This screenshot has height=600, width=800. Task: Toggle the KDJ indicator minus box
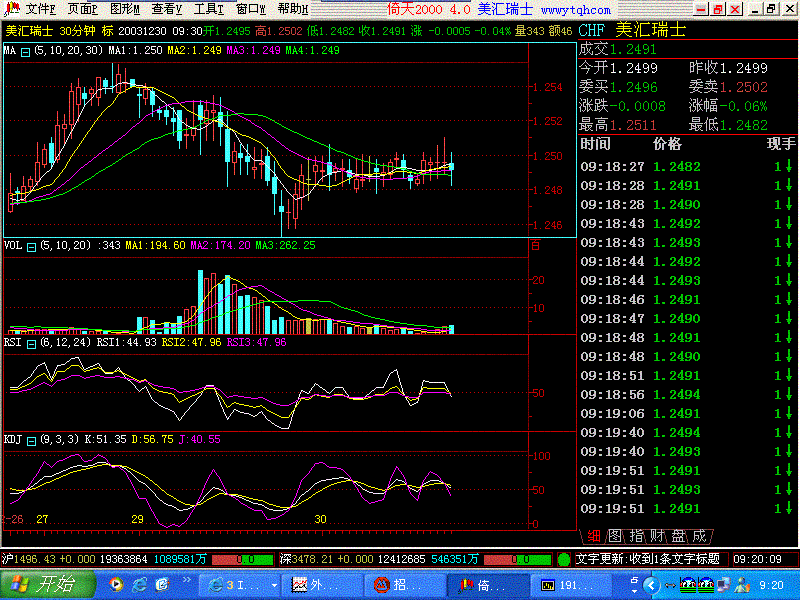coord(31,441)
